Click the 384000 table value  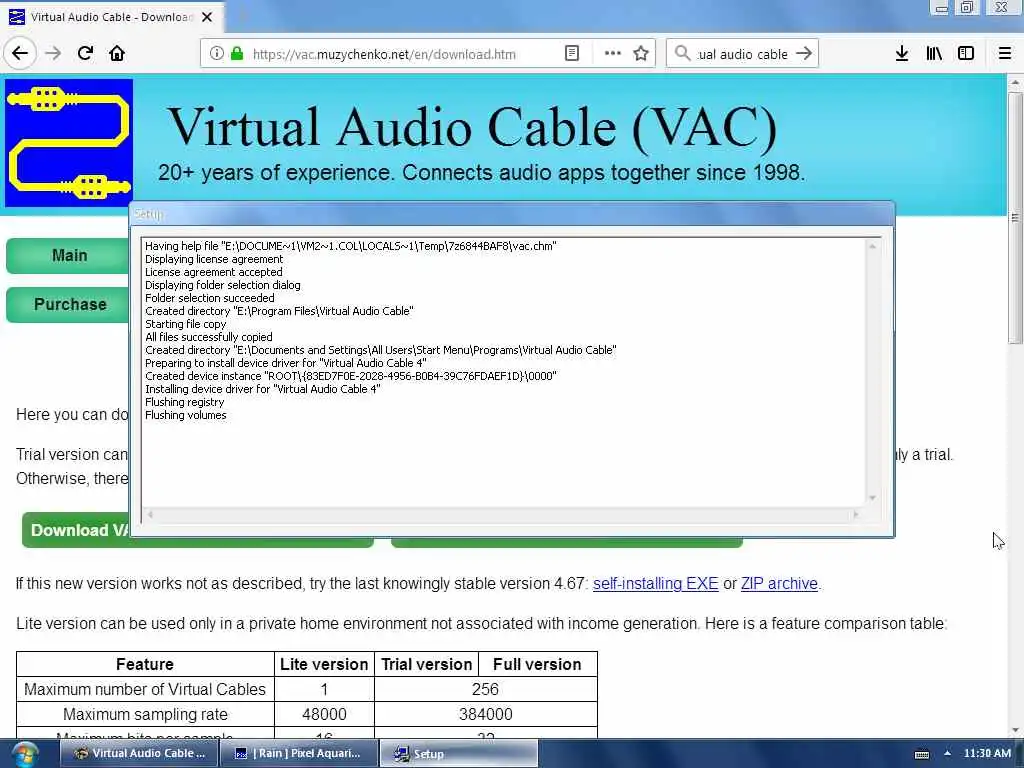[x=485, y=714]
